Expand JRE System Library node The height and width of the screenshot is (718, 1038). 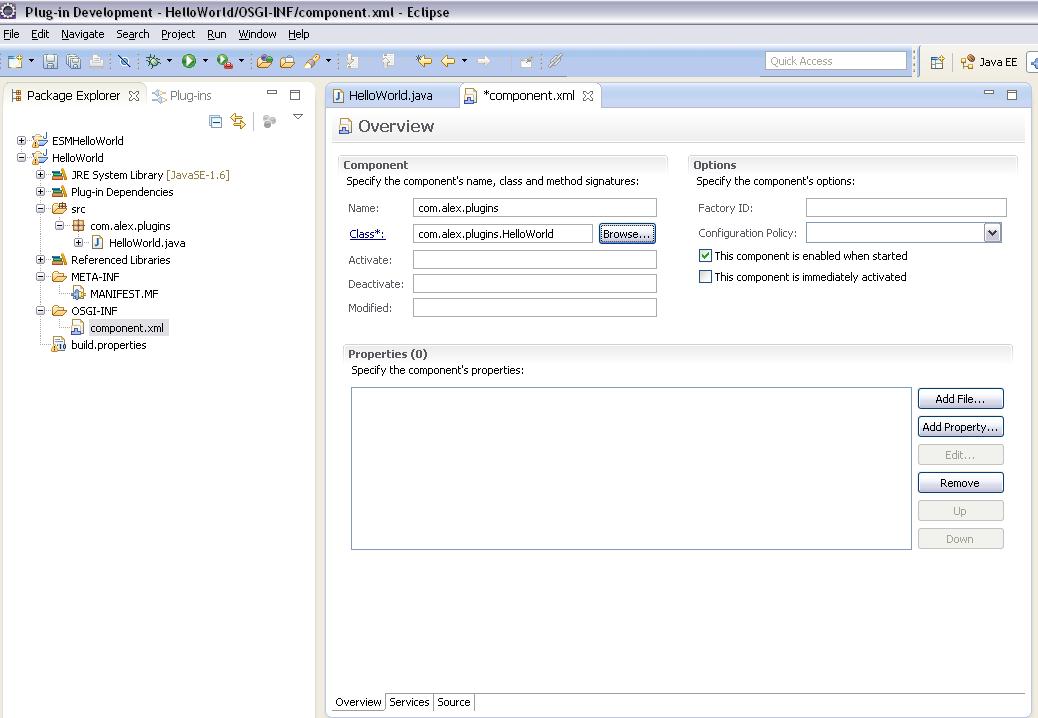pos(40,175)
